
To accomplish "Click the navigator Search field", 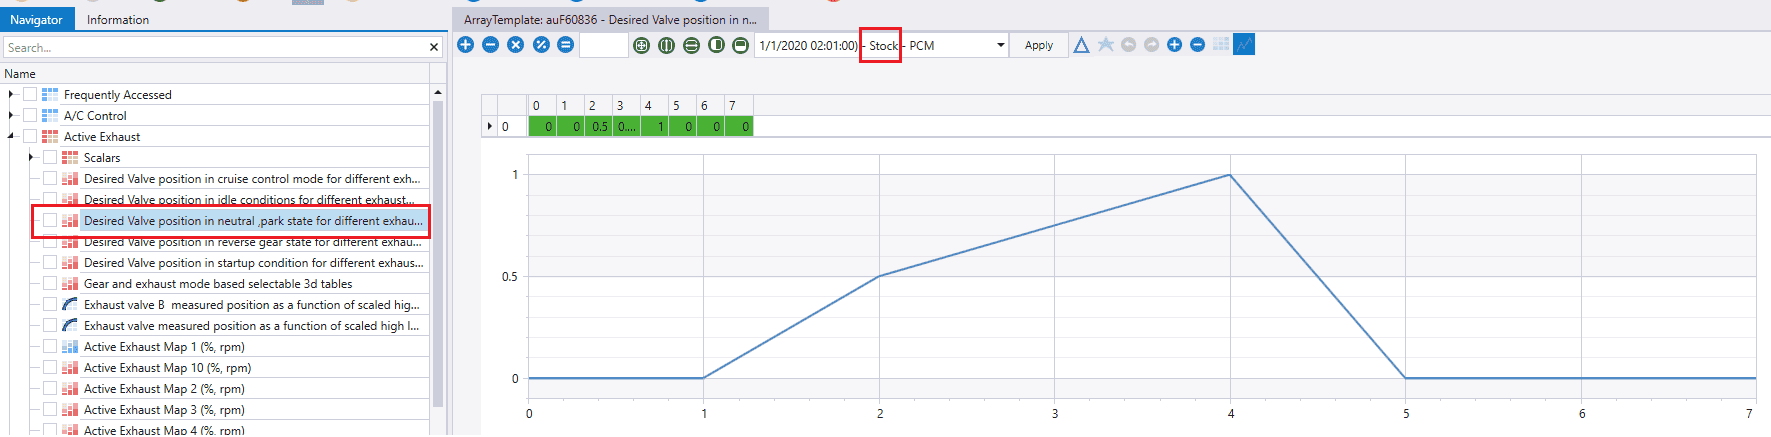I will click(x=214, y=47).
